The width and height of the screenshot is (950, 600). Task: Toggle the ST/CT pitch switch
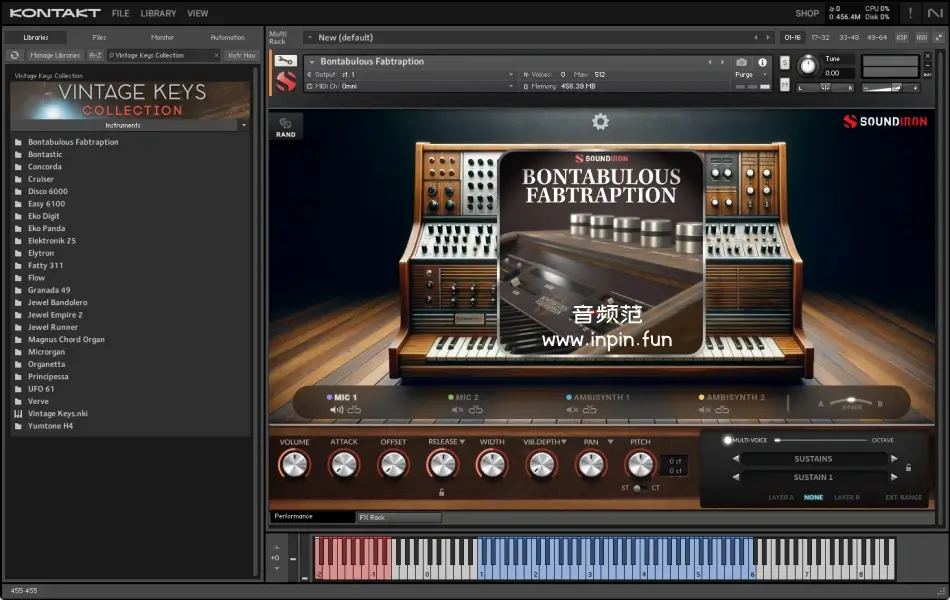(x=640, y=488)
